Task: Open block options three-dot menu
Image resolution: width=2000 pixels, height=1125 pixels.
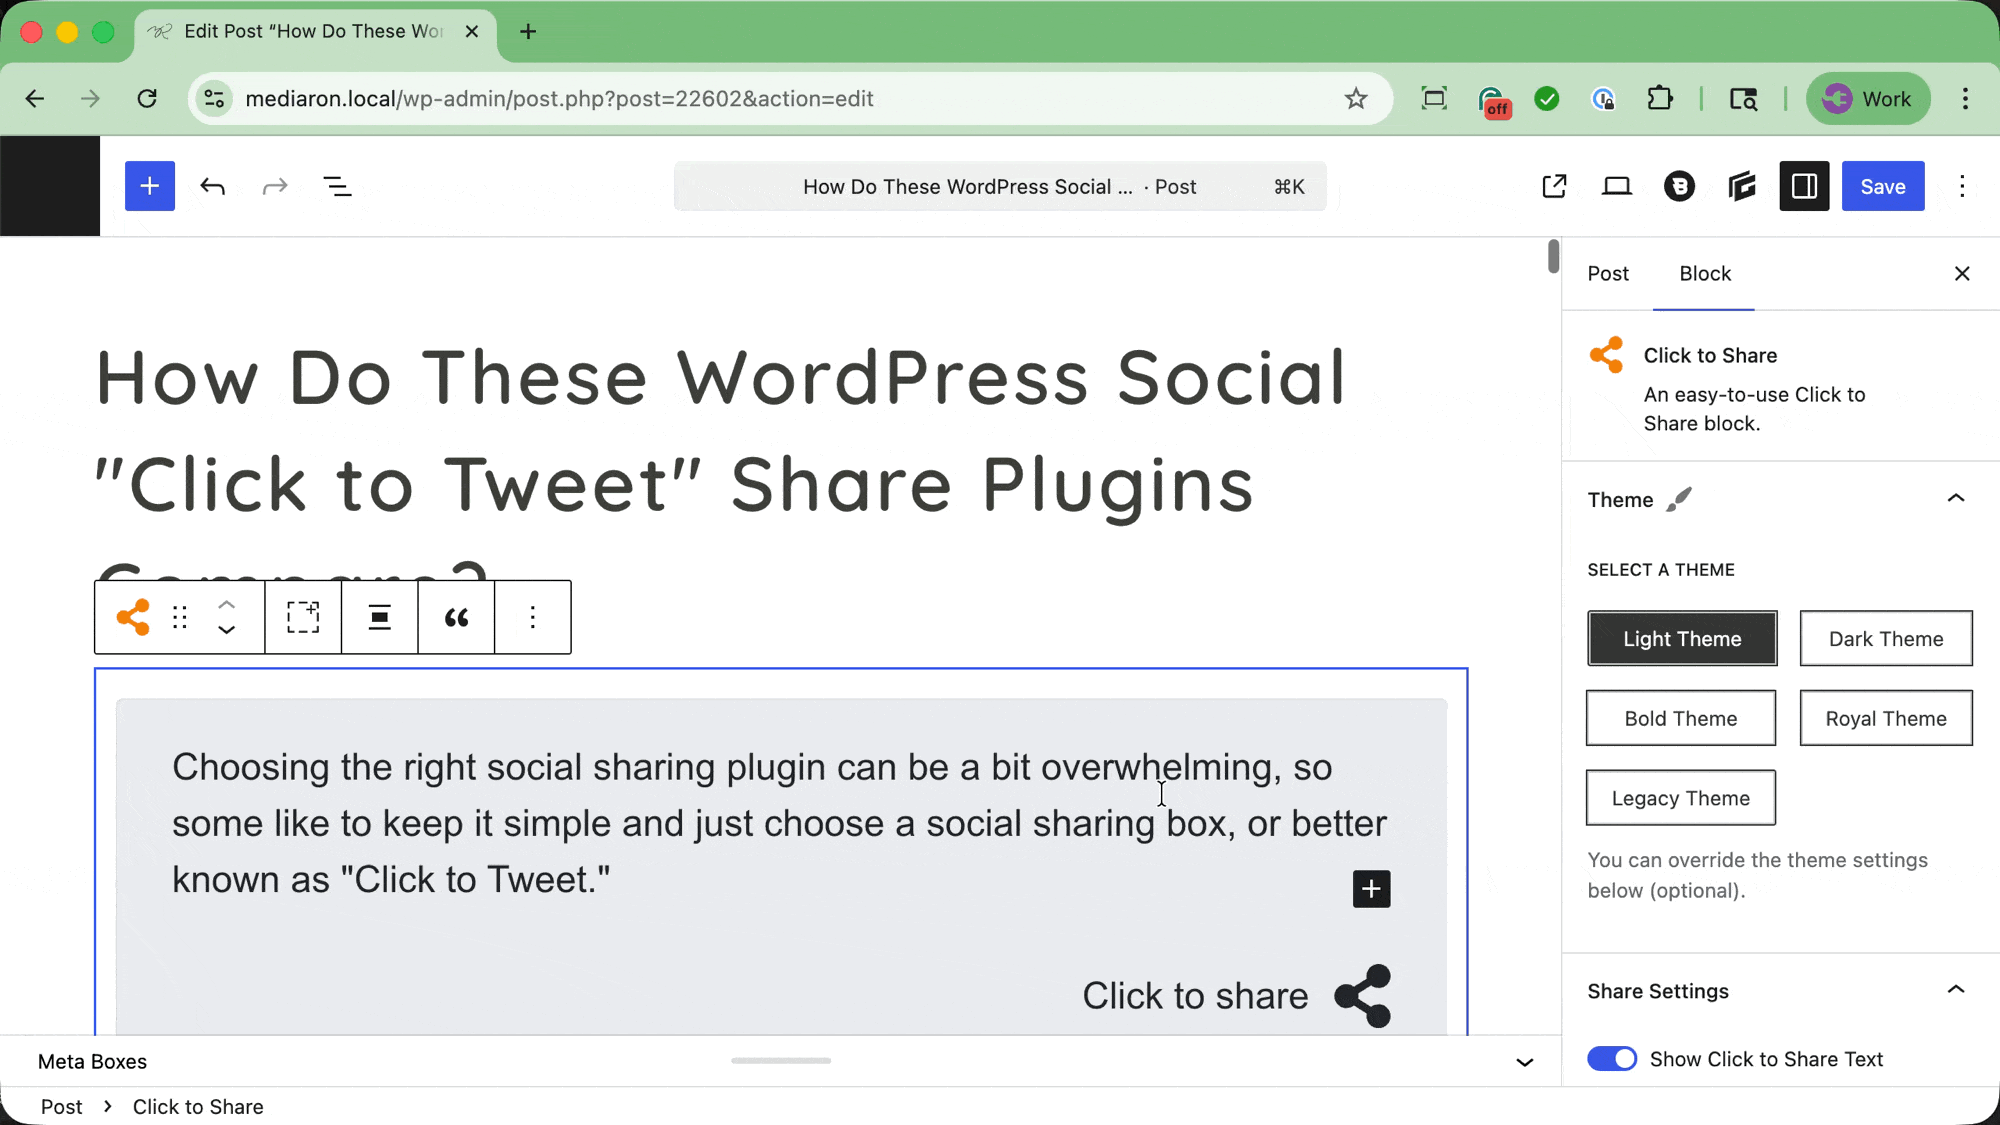Action: point(532,617)
